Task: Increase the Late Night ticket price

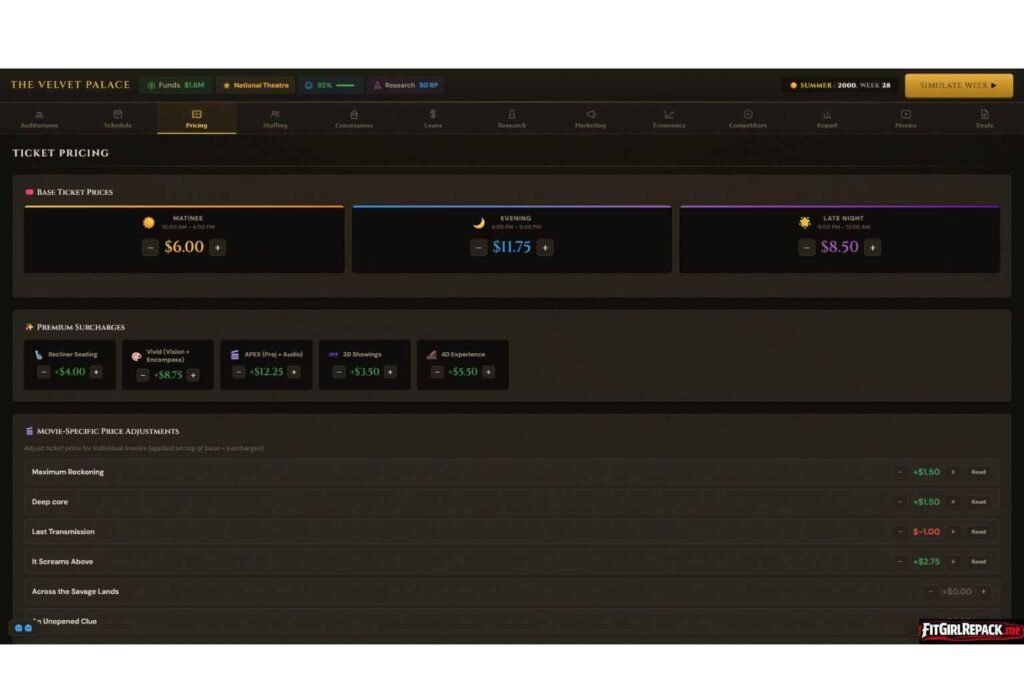Action: tap(872, 247)
